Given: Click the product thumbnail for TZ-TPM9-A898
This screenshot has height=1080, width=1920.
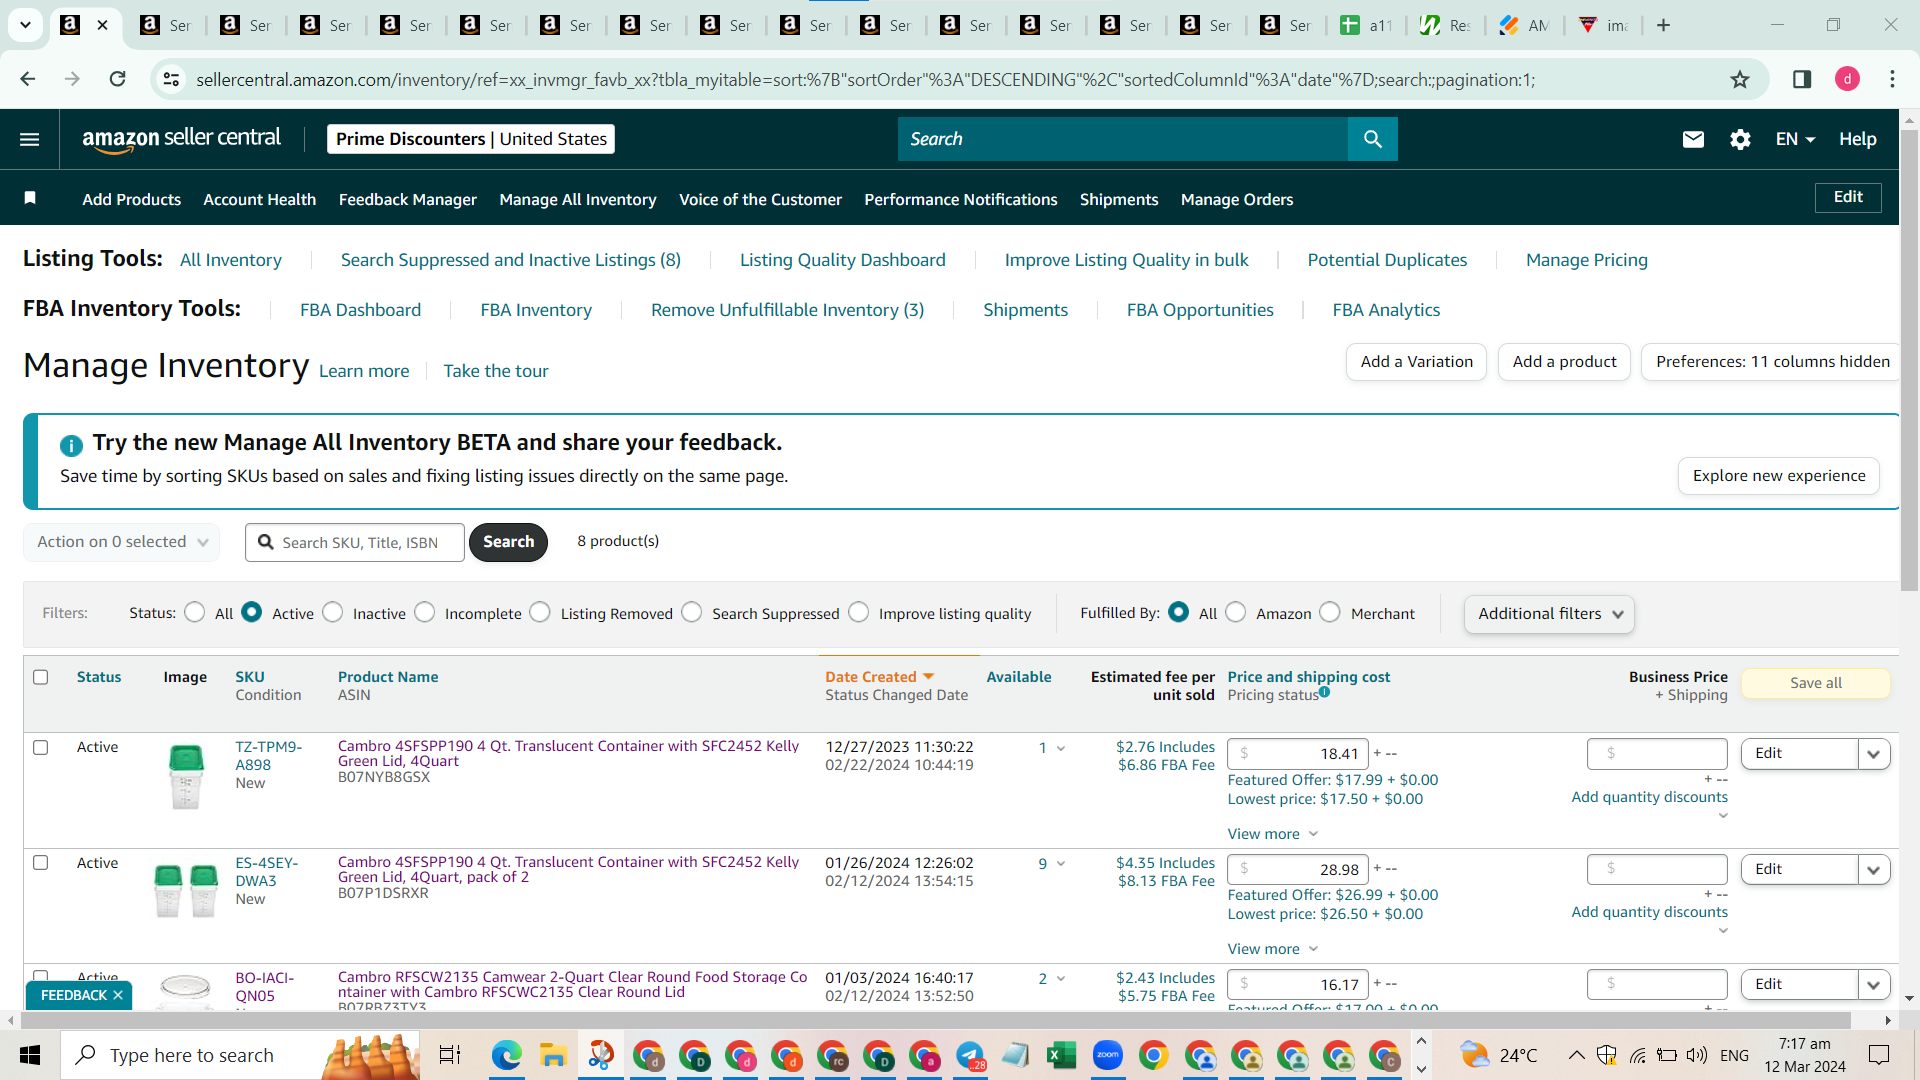Looking at the screenshot, I should (186, 776).
